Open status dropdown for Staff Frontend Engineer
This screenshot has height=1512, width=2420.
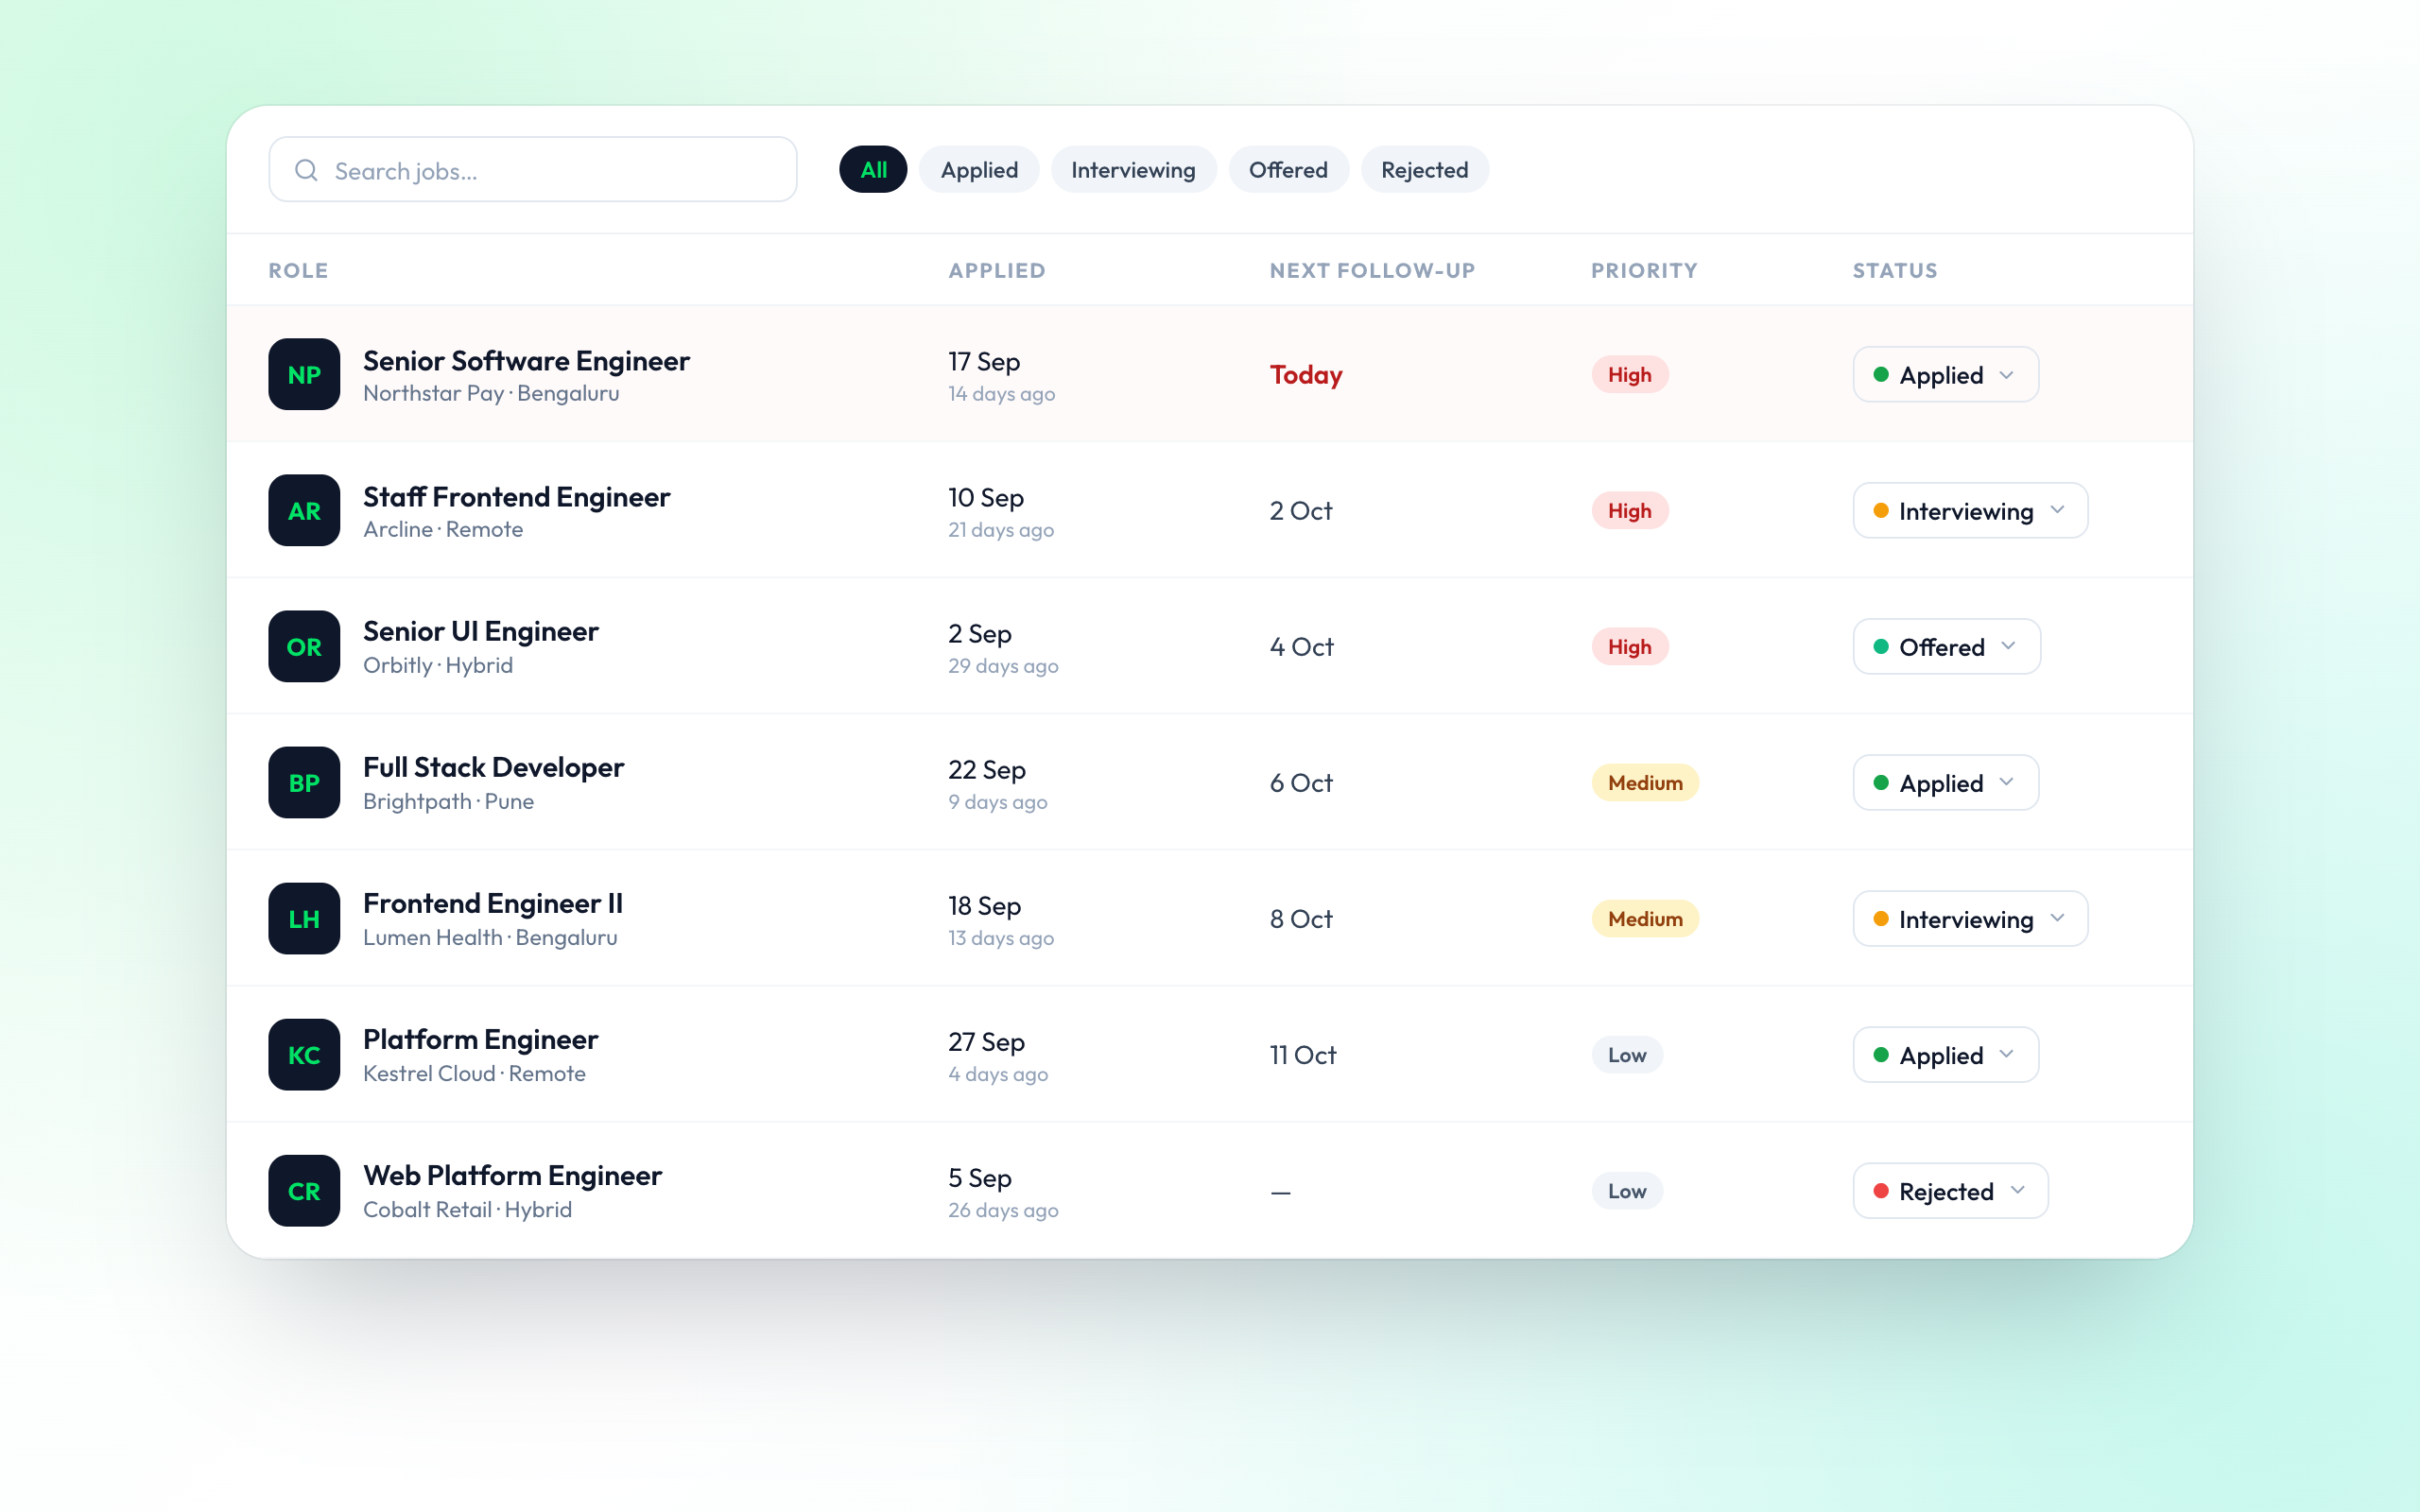coord(1970,510)
